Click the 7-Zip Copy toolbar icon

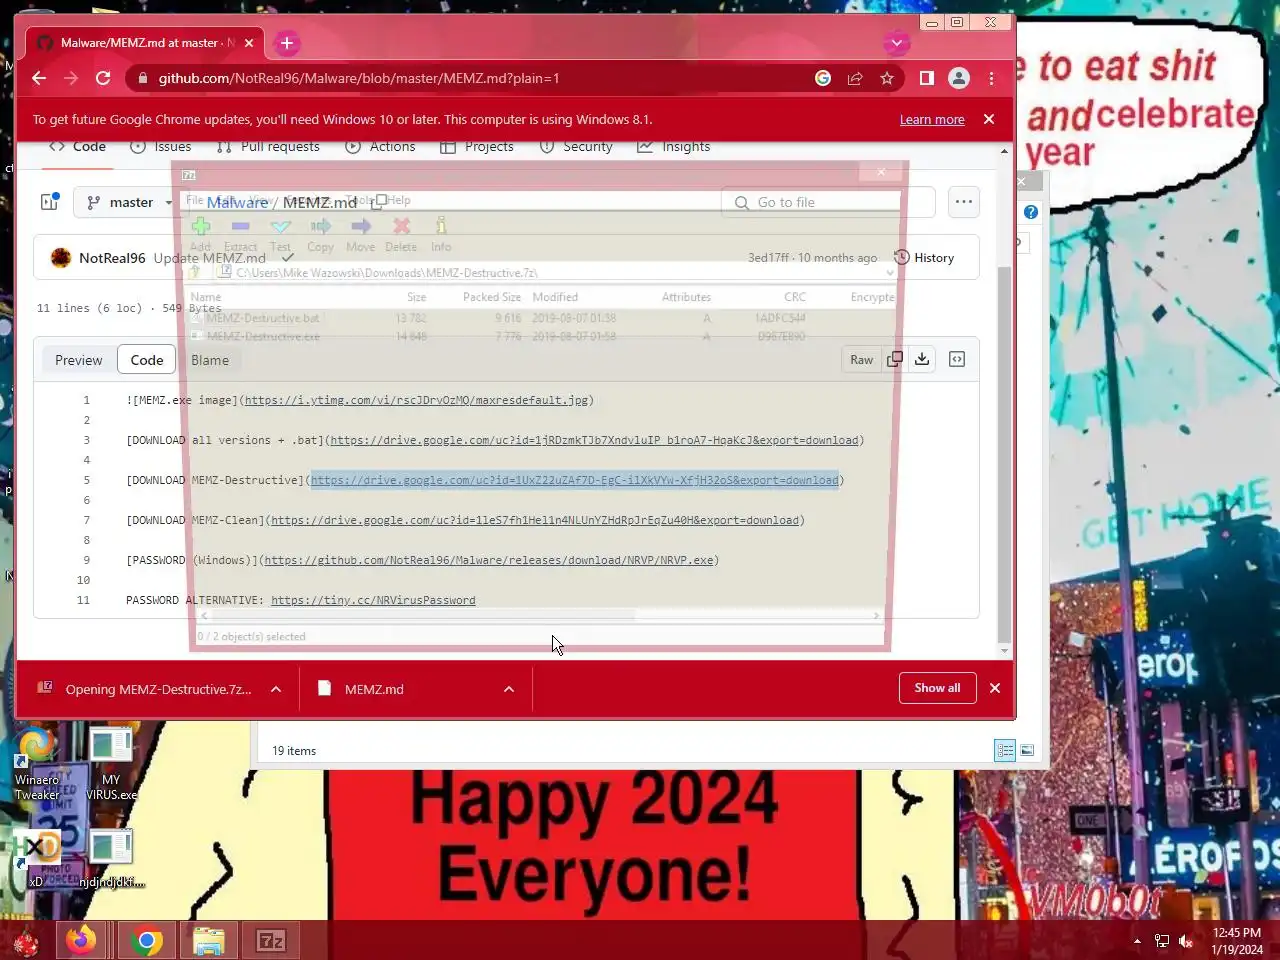click(x=320, y=234)
